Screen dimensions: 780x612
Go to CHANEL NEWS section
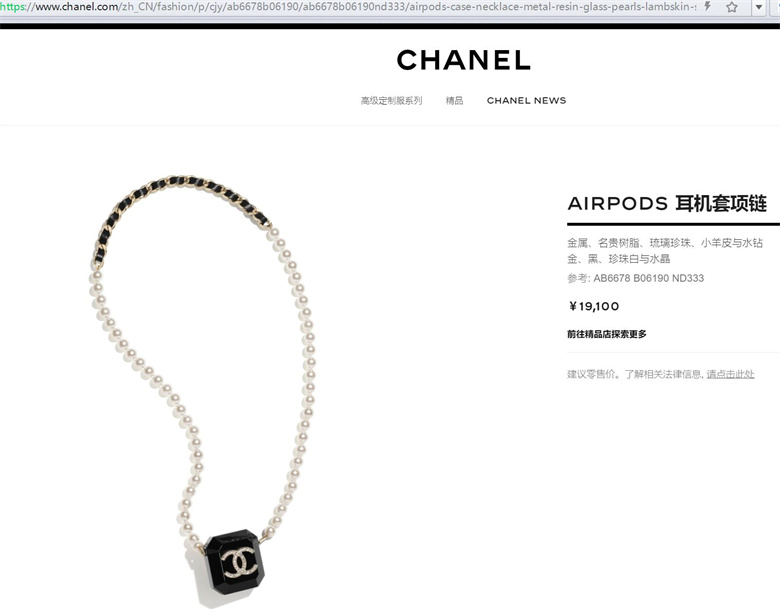[x=526, y=101]
